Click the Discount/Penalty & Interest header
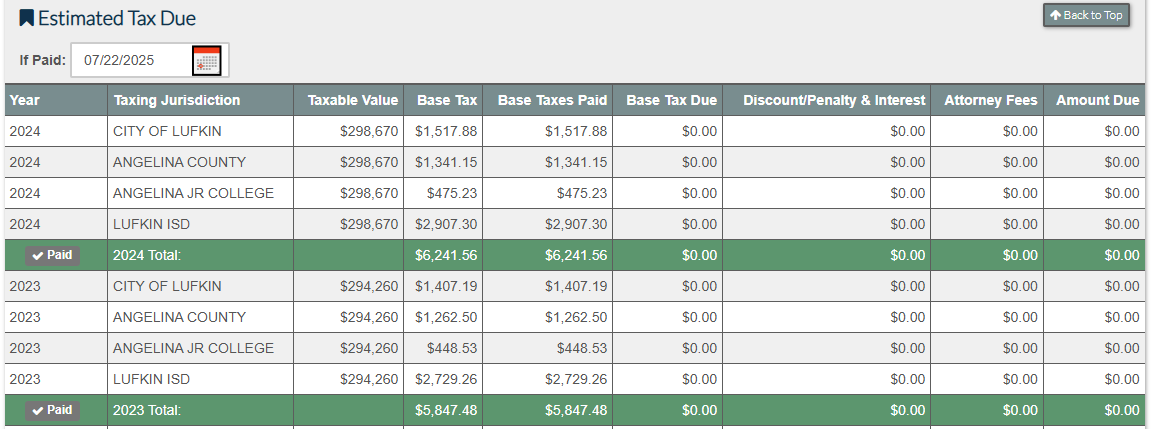The width and height of the screenshot is (1151, 429). coord(834,100)
